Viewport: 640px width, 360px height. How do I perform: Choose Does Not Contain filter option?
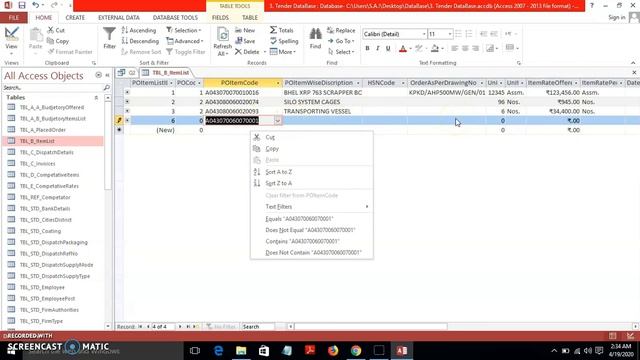[x=312, y=253]
